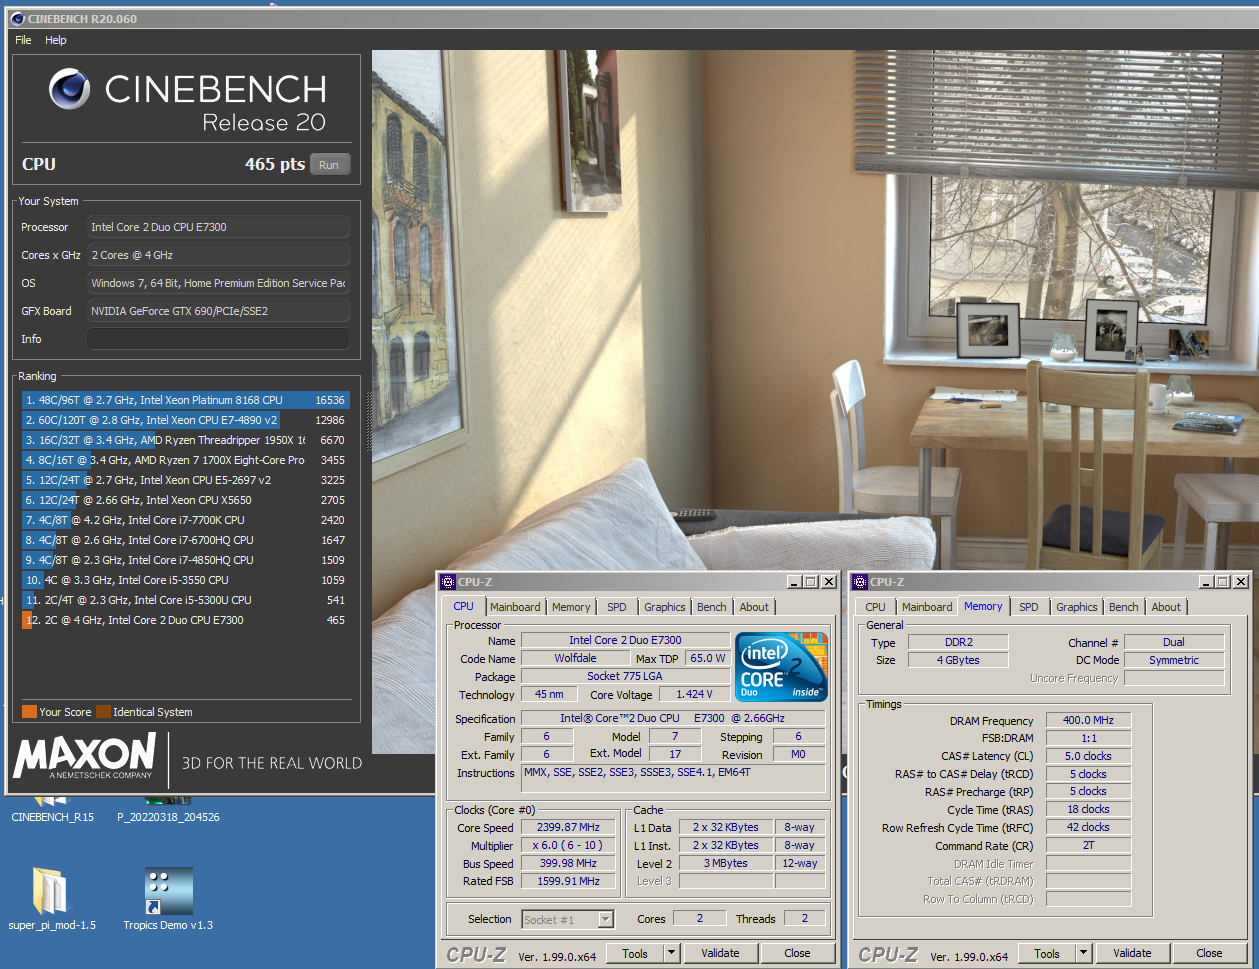
Task: Select Core i5-5300U ranking row
Action: (186, 600)
